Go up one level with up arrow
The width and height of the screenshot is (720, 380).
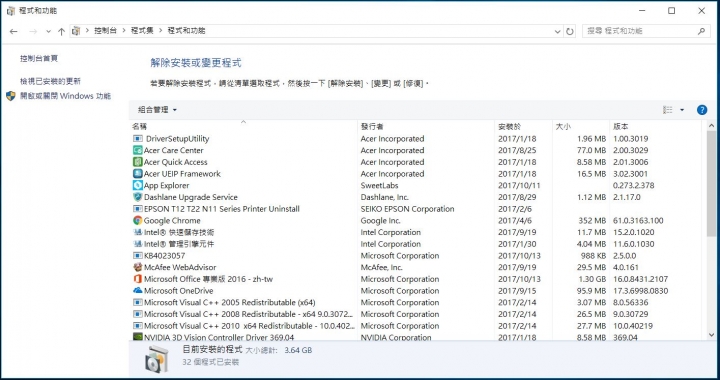tap(62, 31)
